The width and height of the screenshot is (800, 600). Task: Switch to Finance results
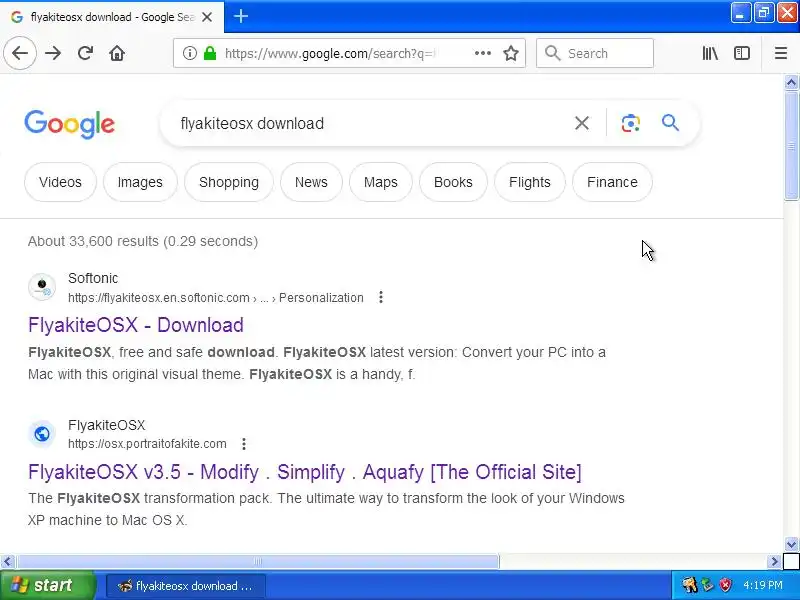[x=612, y=182]
